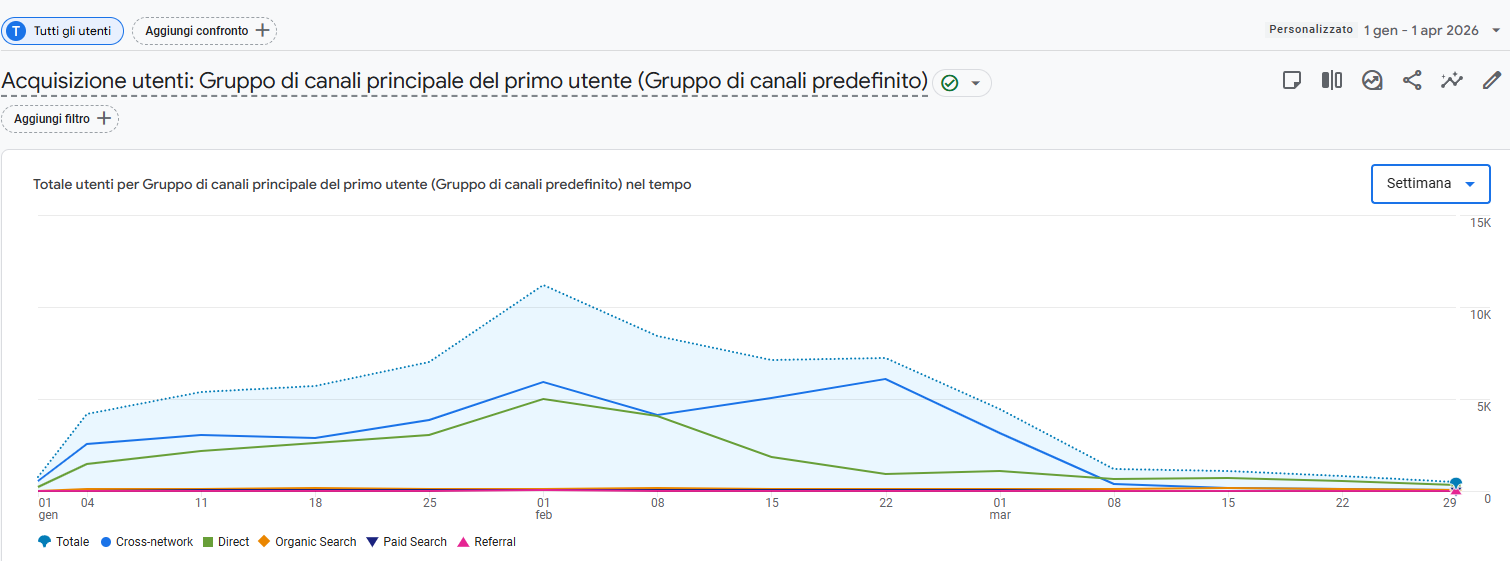Click the blue T user segment badge
Image resolution: width=1510 pixels, height=561 pixels.
tap(16, 31)
